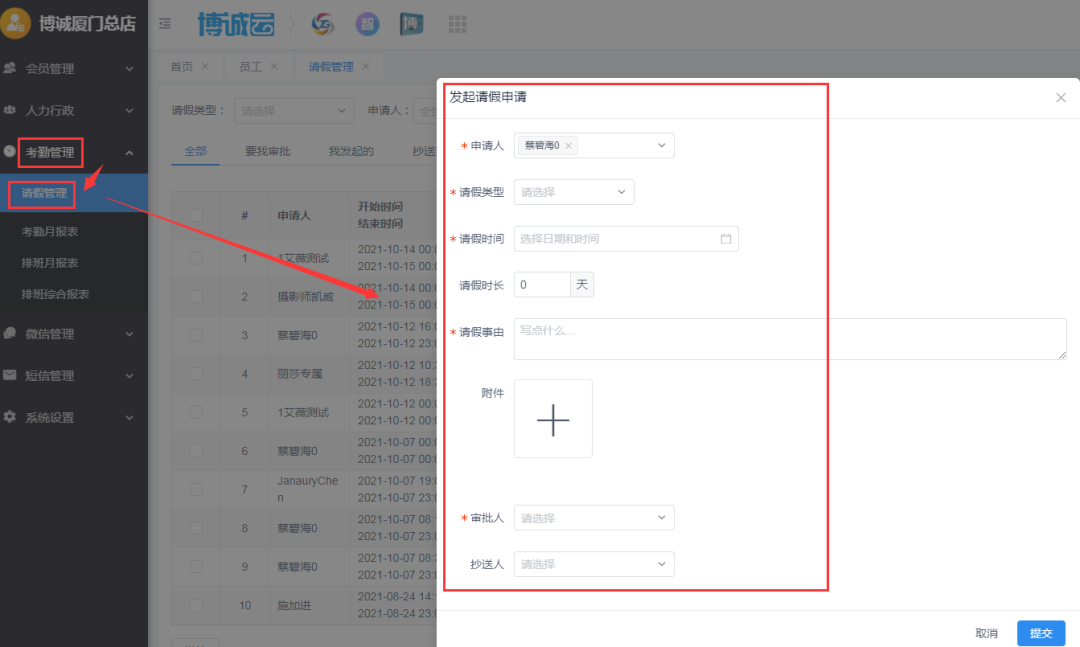Open the 审批人 dropdown
This screenshot has height=647, width=1080.
(593, 517)
